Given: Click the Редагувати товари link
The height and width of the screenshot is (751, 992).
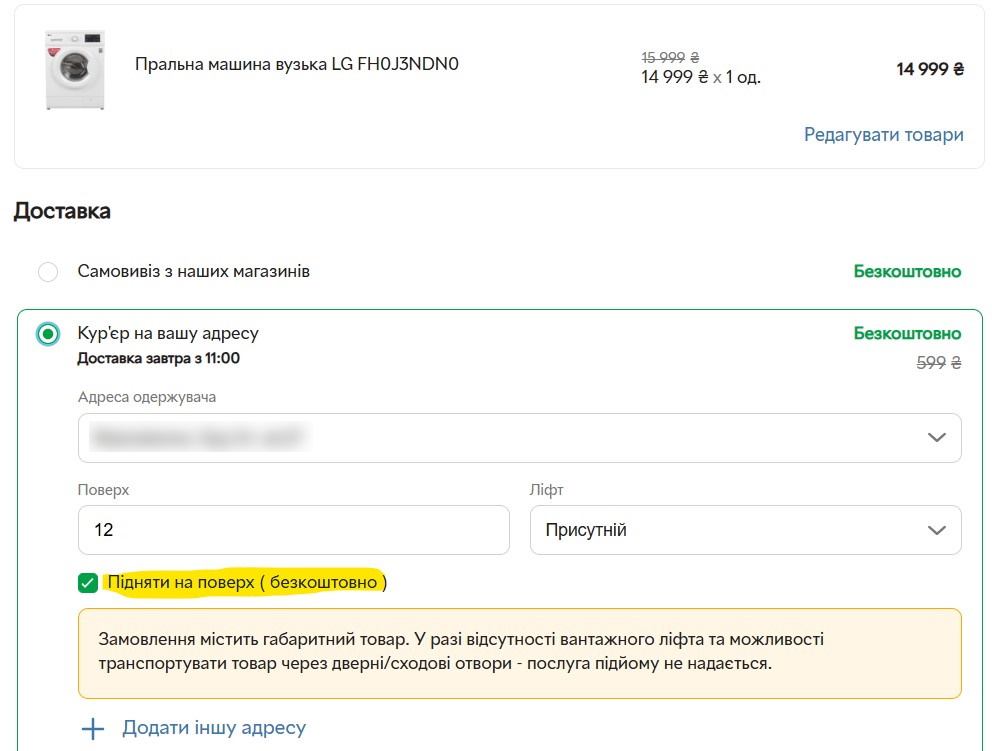Looking at the screenshot, I should pos(883,135).
